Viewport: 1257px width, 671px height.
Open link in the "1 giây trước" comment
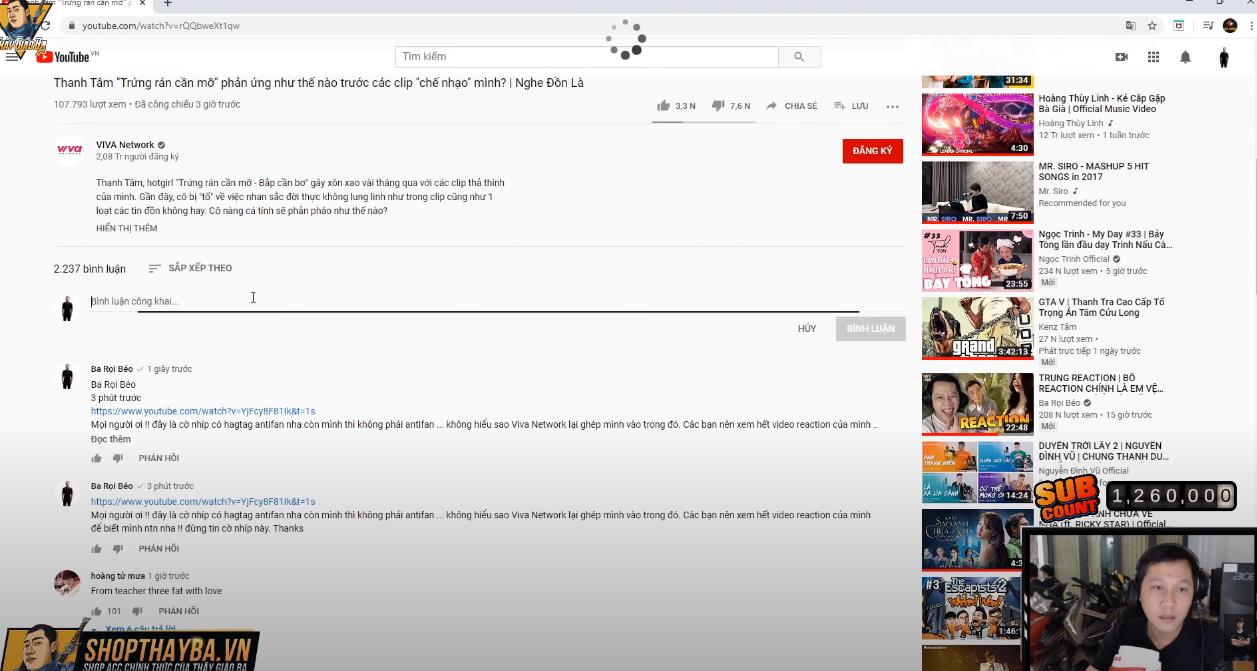coord(203,411)
